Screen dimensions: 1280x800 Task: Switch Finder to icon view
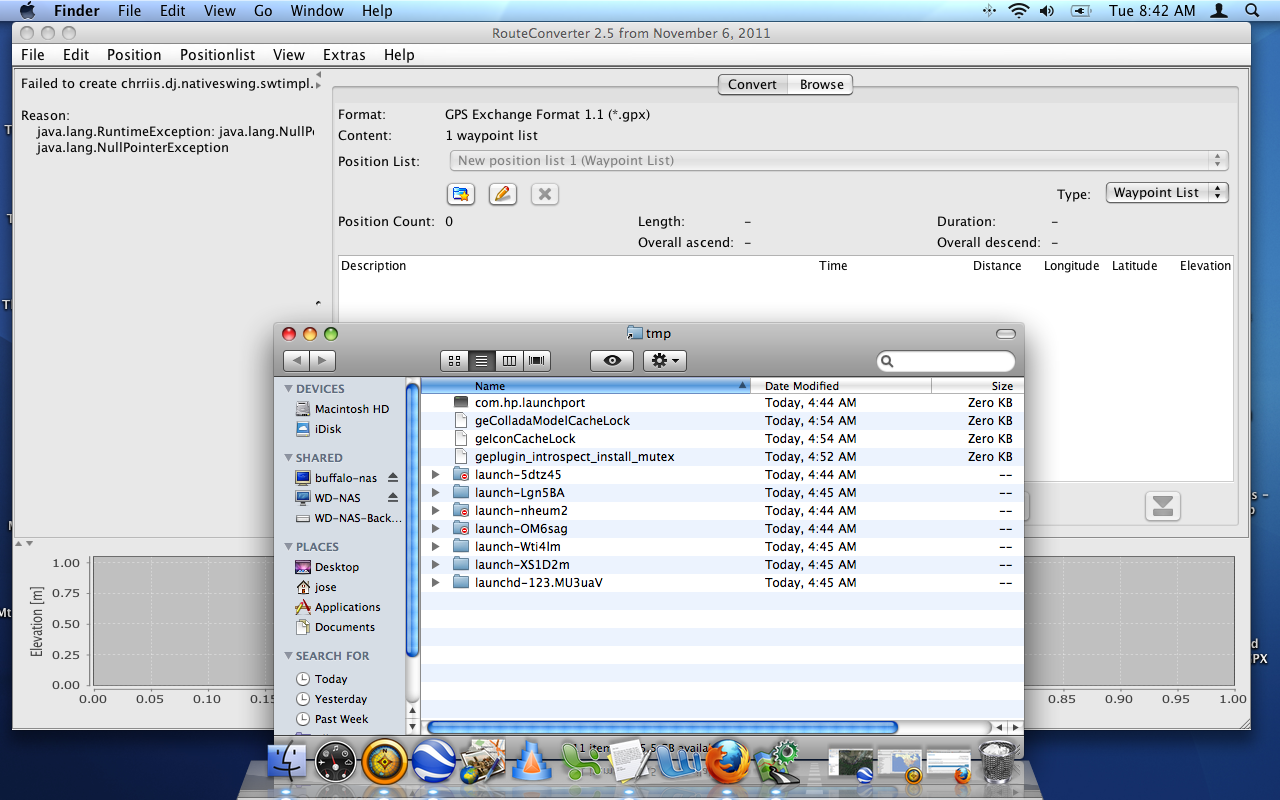click(454, 361)
